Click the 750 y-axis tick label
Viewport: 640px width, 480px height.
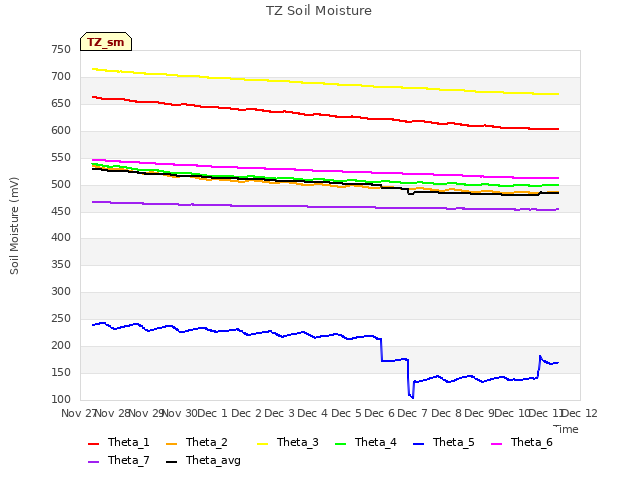pyautogui.click(x=61, y=49)
